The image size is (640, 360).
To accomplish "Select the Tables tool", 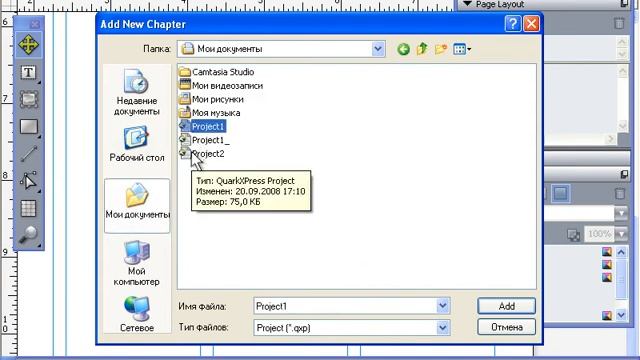I will click(x=29, y=208).
